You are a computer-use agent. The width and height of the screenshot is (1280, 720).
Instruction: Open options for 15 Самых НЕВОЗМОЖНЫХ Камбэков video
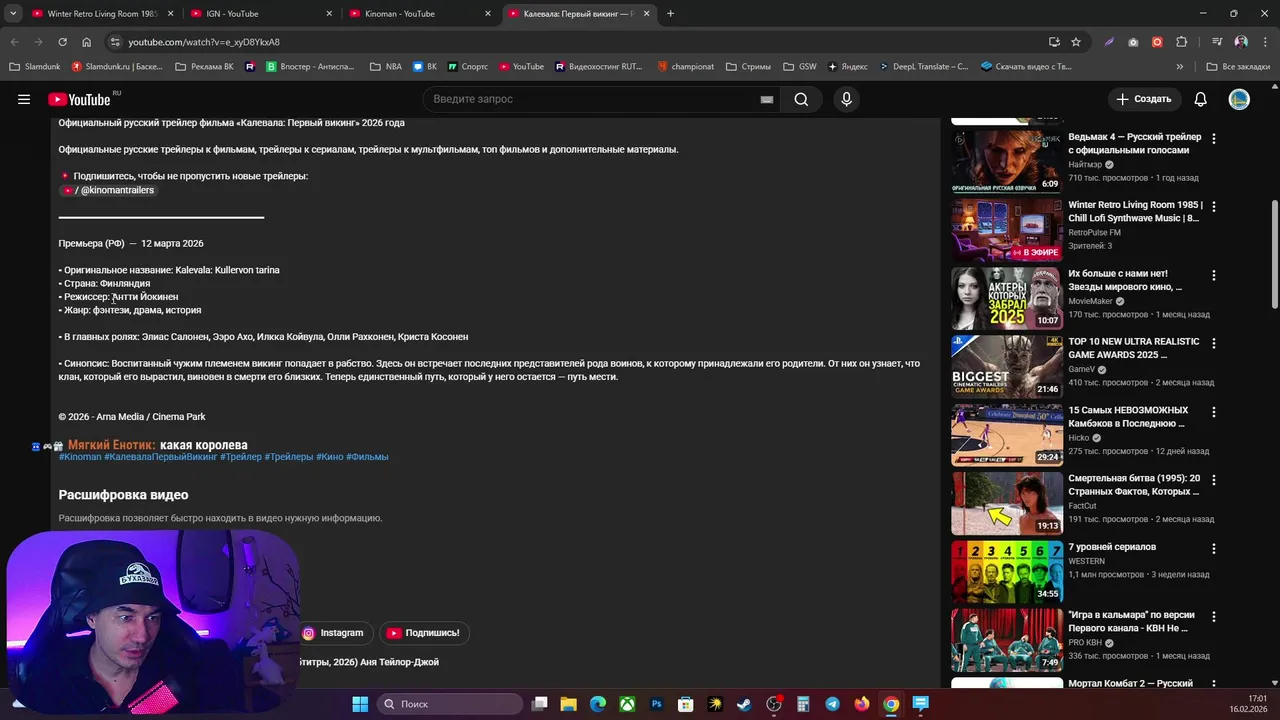tap(1214, 412)
